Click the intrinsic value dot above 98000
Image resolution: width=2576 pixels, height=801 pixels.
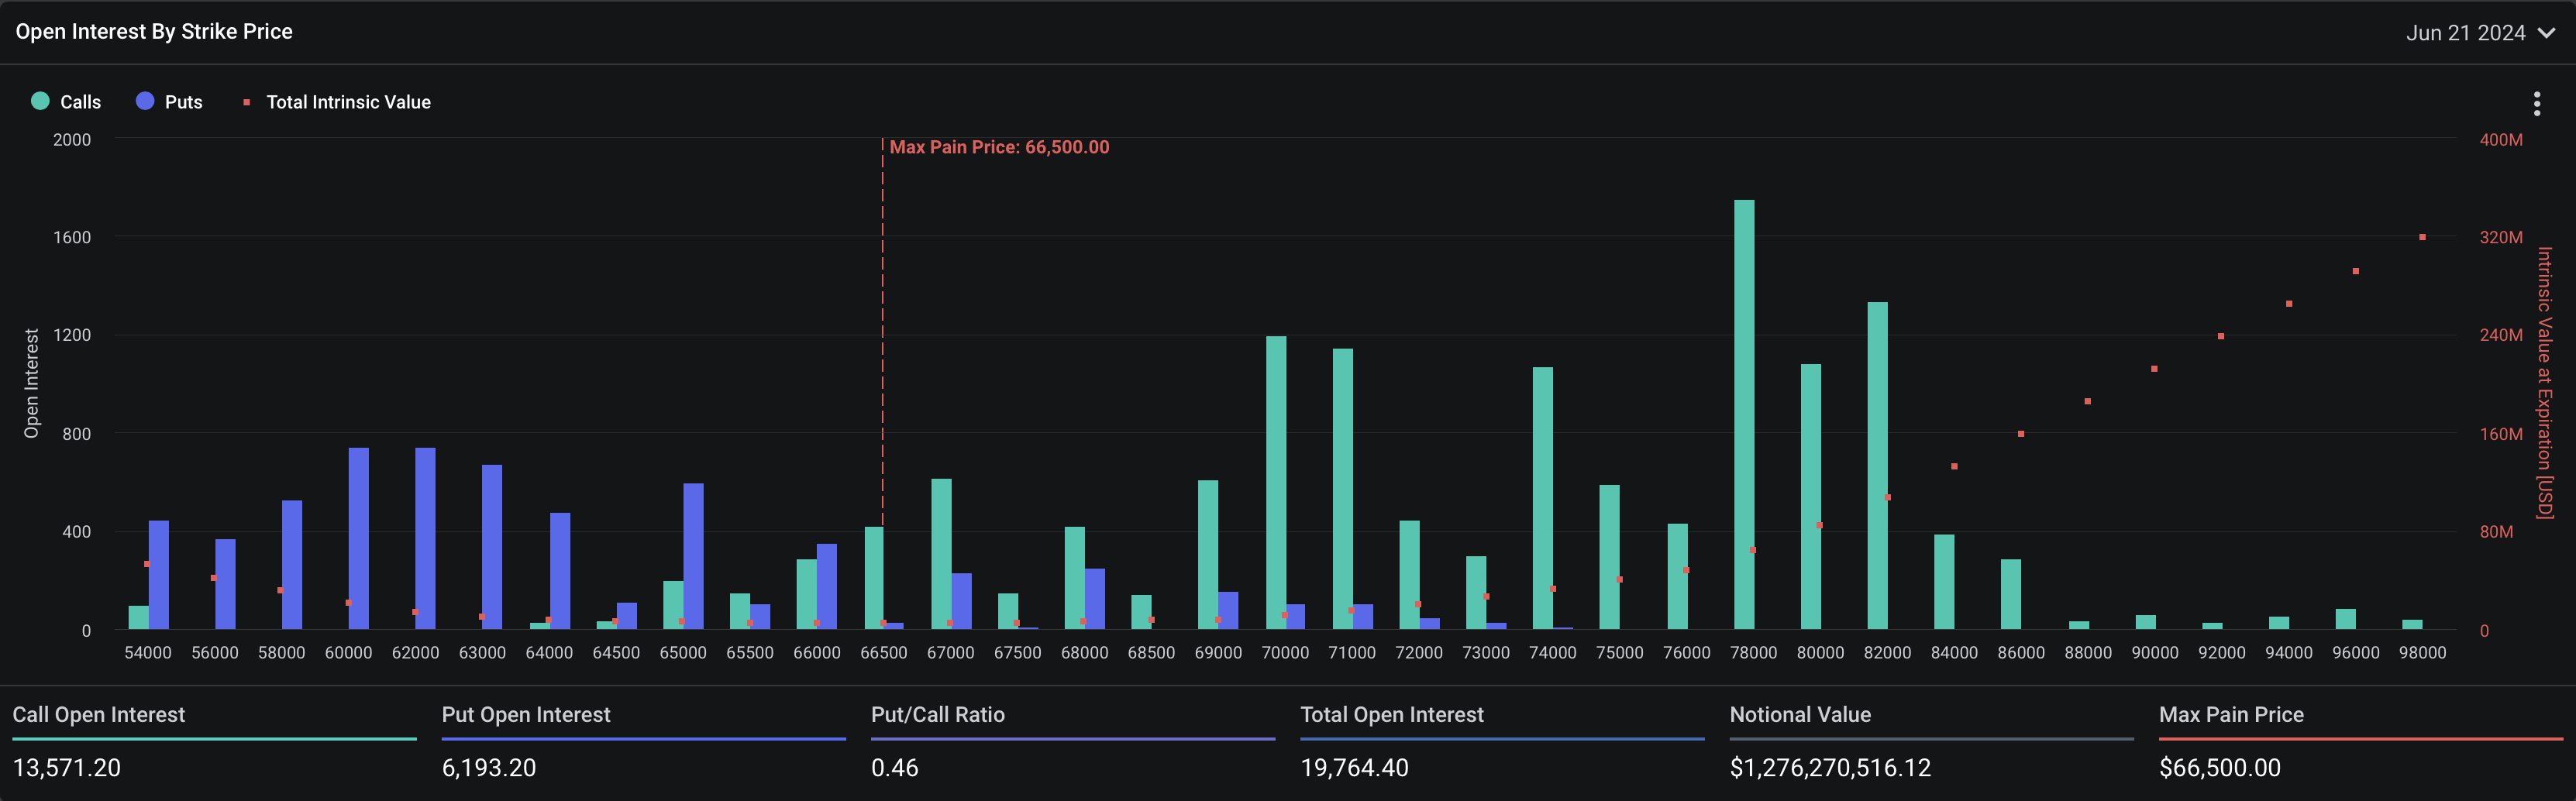pyautogui.click(x=2422, y=237)
